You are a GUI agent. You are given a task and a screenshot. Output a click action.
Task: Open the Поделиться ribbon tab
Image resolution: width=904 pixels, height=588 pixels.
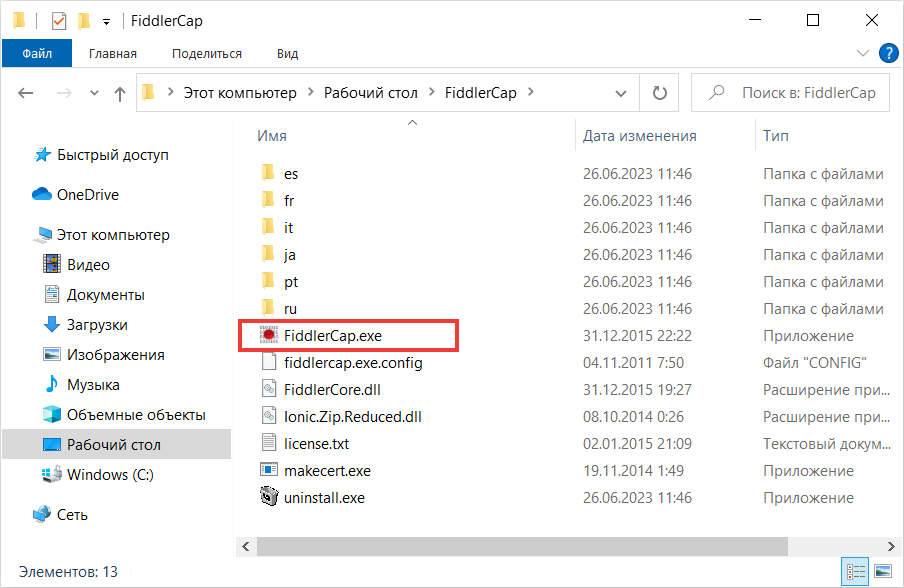(207, 54)
